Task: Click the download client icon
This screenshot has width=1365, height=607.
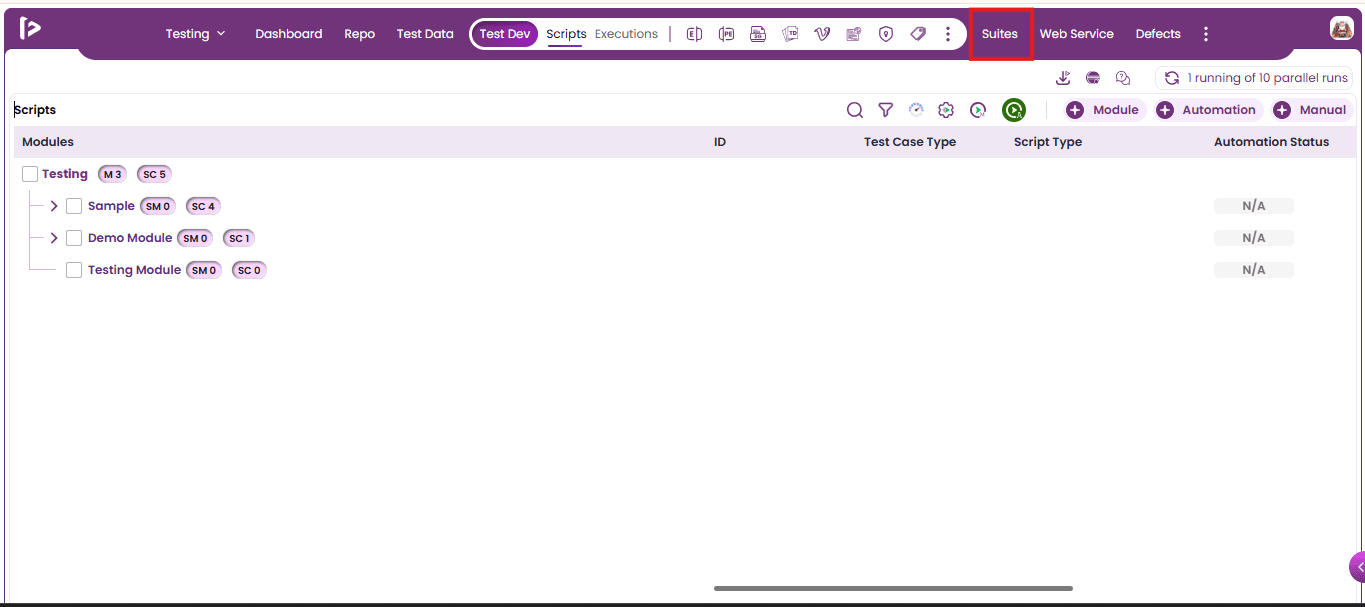Action: (x=1063, y=78)
